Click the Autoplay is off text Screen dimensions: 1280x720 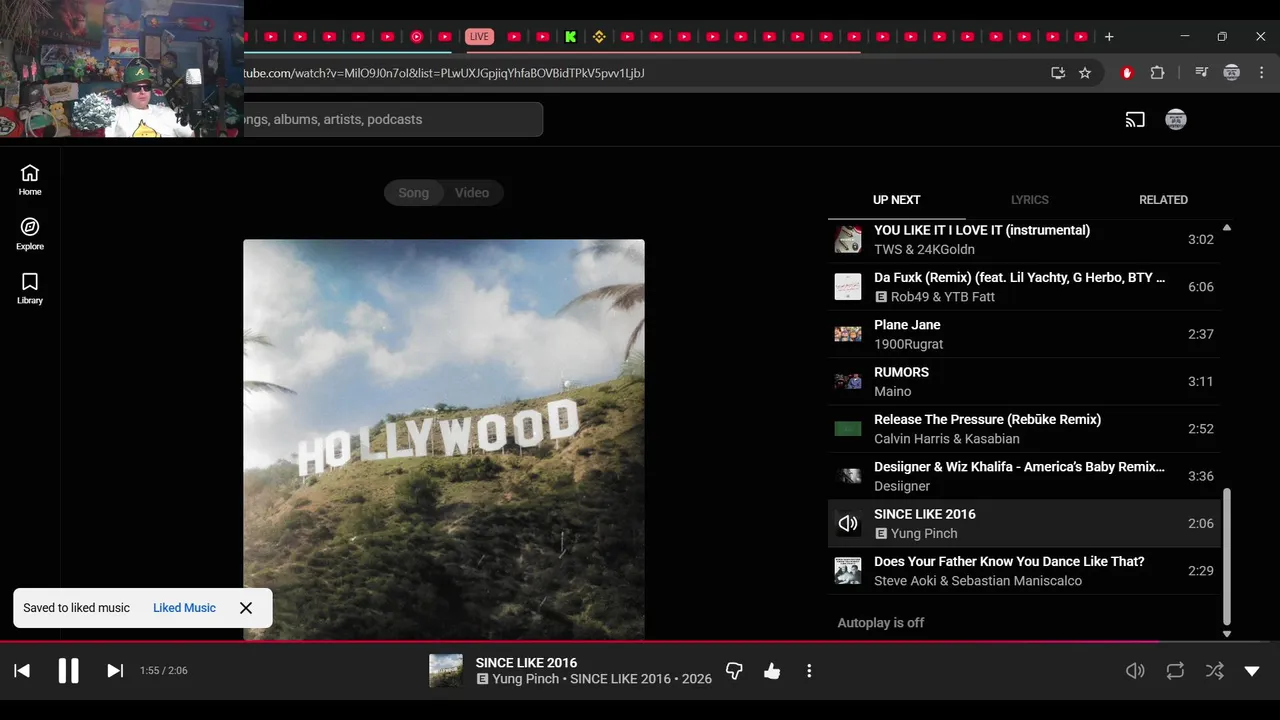(x=881, y=623)
